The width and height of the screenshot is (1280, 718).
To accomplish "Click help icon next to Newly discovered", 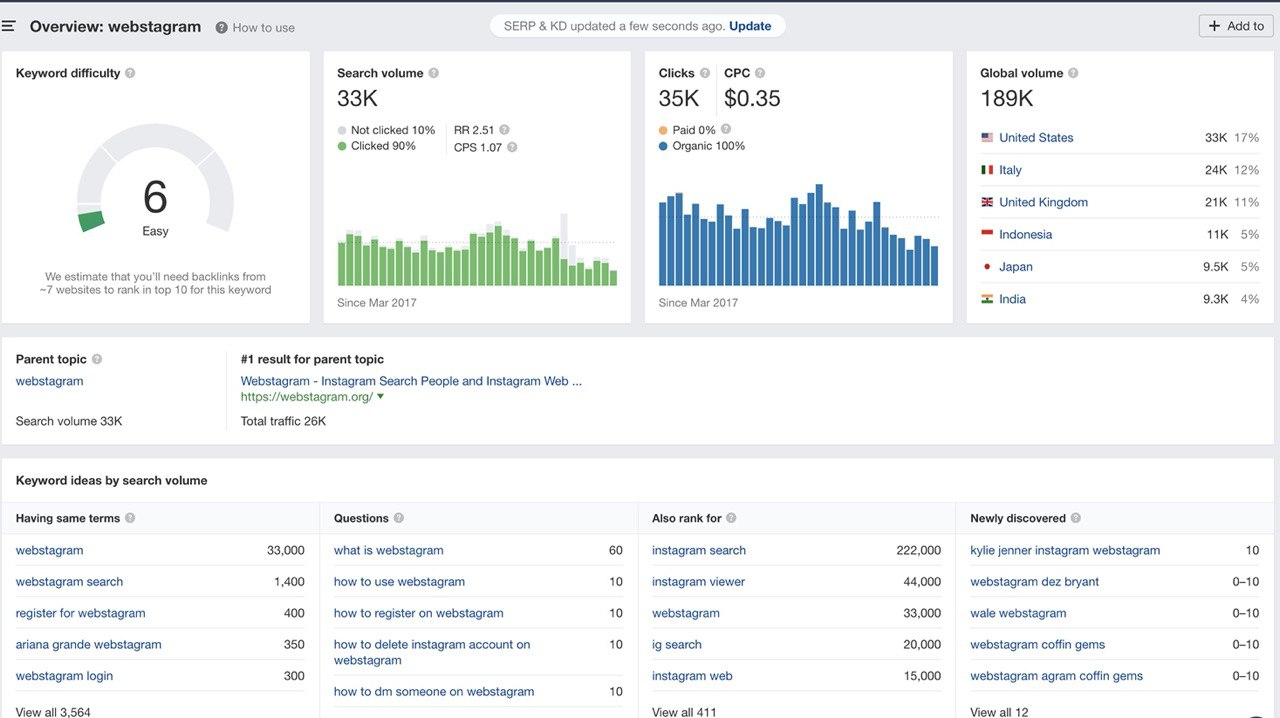I will point(1076,518).
